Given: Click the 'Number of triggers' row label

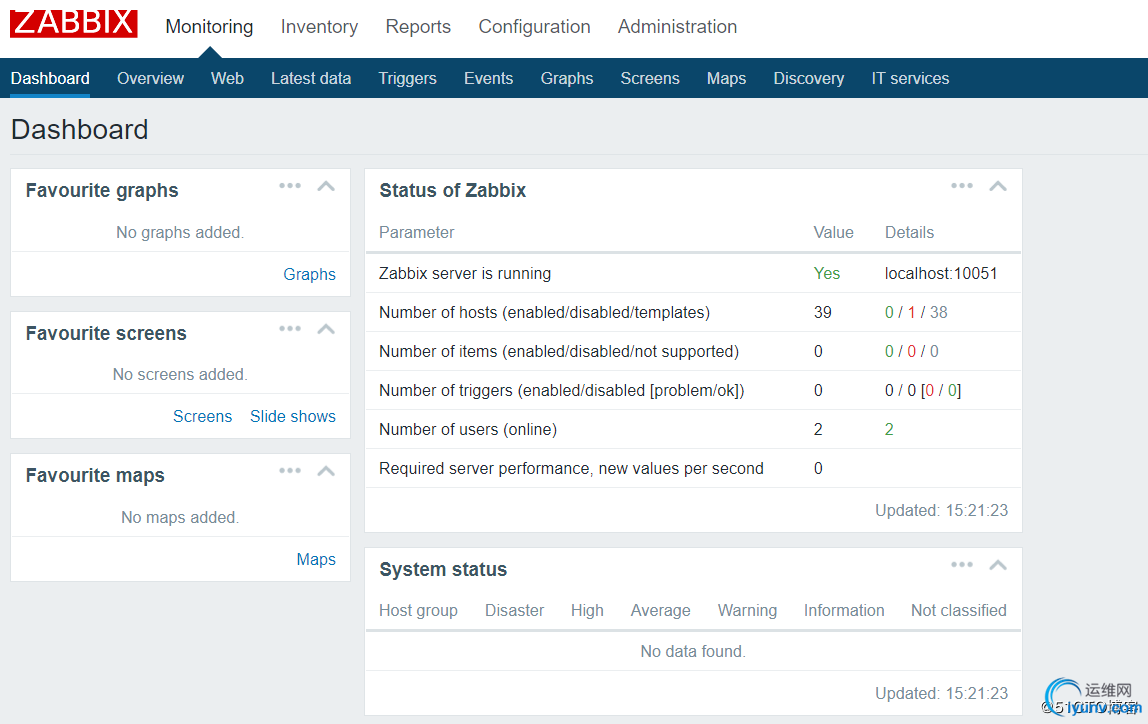Looking at the screenshot, I should (x=562, y=390).
